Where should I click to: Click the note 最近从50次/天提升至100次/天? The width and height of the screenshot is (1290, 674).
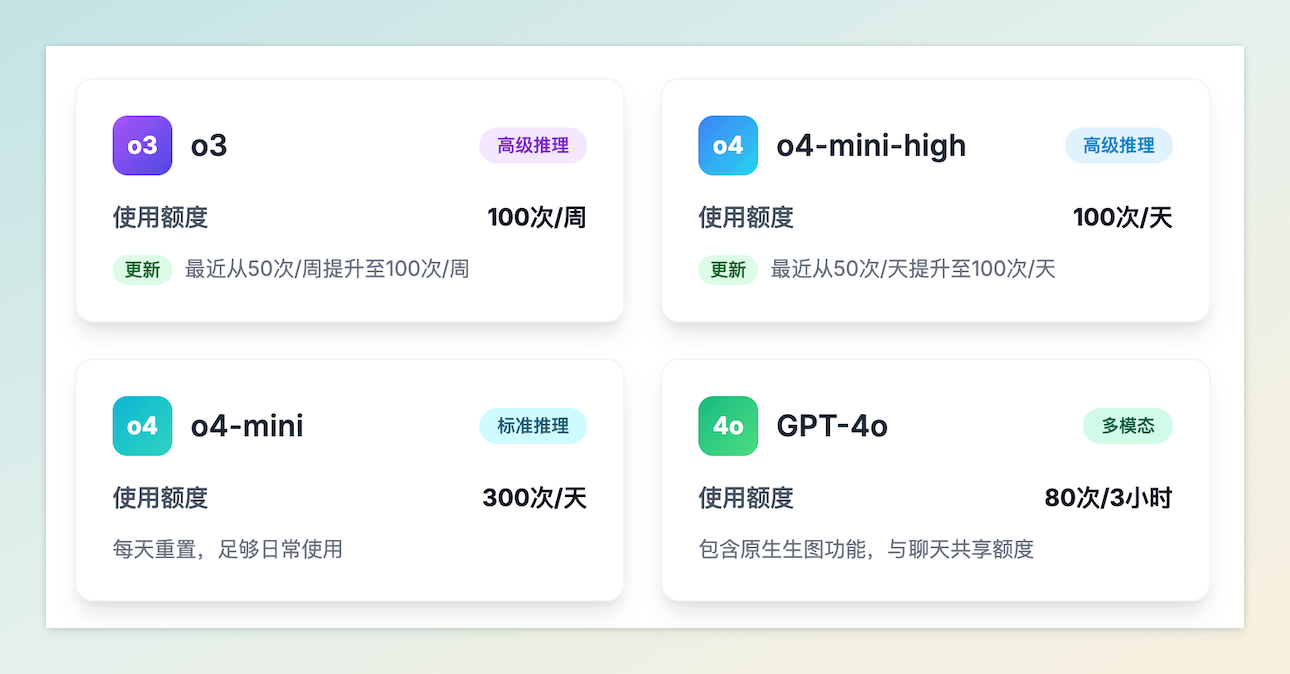913,269
